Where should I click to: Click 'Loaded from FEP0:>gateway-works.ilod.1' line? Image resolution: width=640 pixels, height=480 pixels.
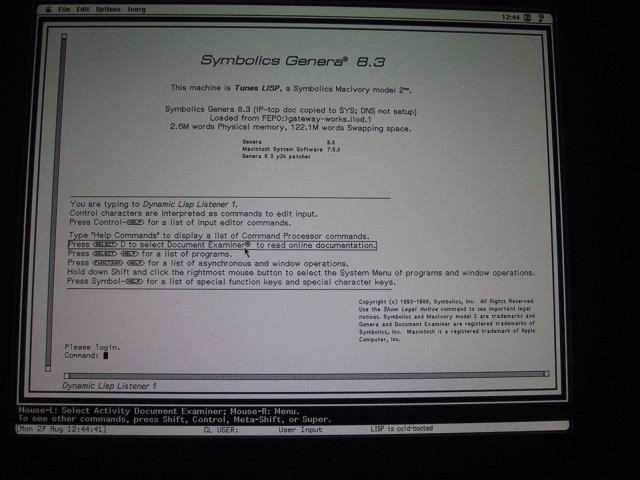coord(290,119)
